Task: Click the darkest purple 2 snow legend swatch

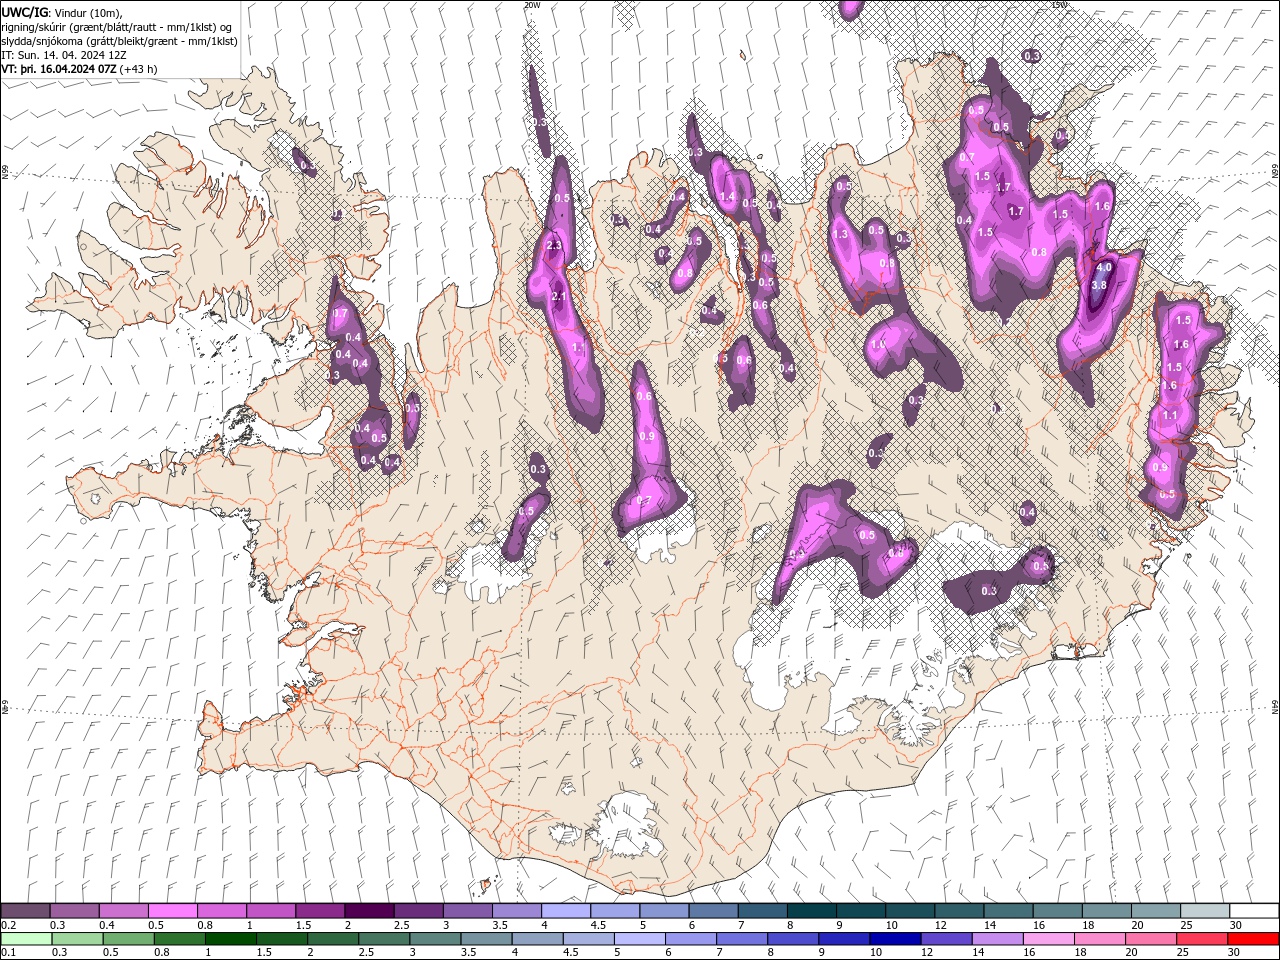Action: pos(369,910)
